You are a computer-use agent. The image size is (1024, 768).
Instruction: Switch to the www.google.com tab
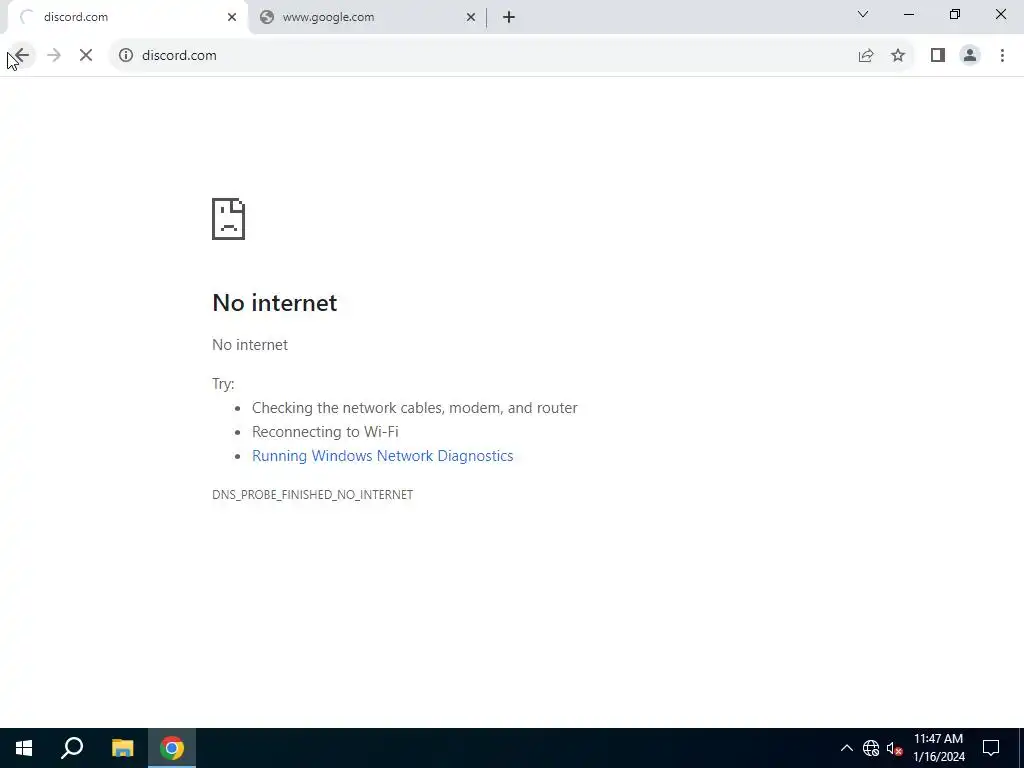(x=368, y=17)
